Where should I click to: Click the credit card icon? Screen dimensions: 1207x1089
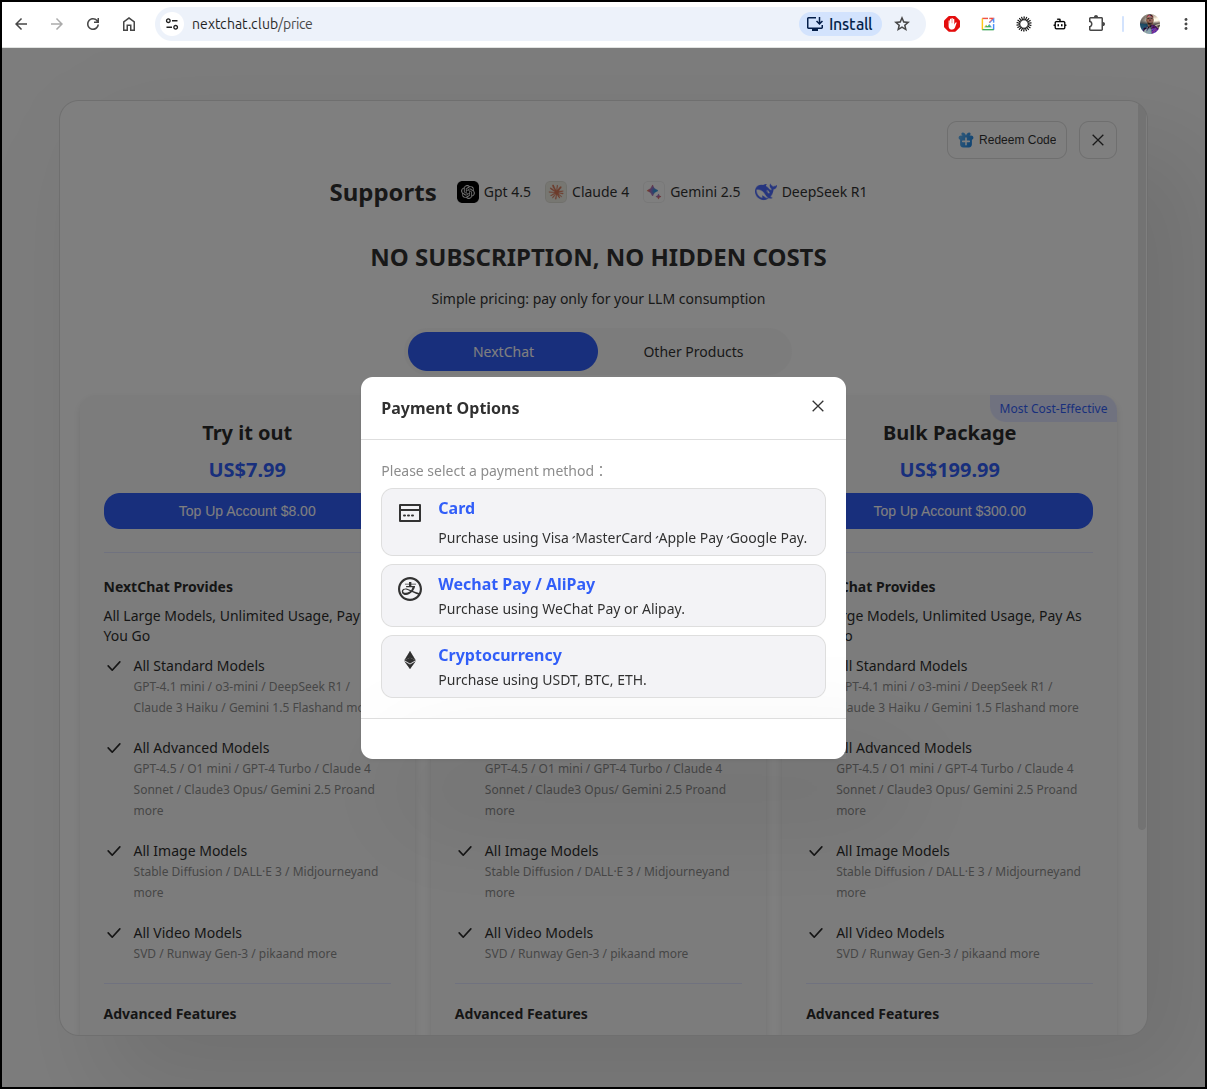[x=410, y=513]
